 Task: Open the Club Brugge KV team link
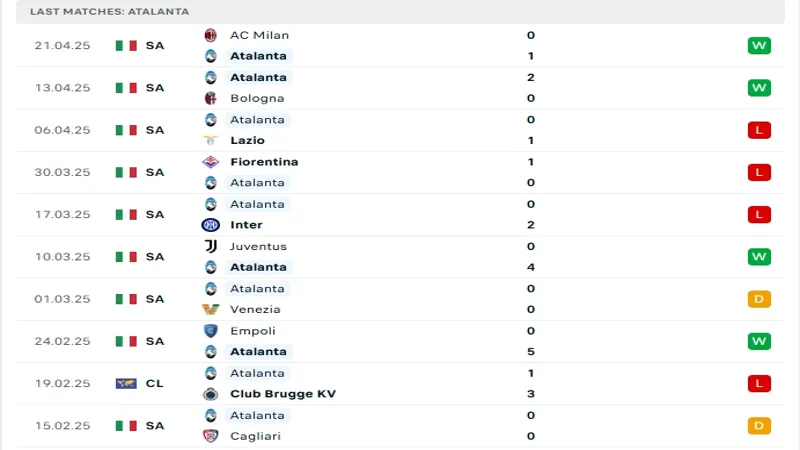[x=283, y=394]
